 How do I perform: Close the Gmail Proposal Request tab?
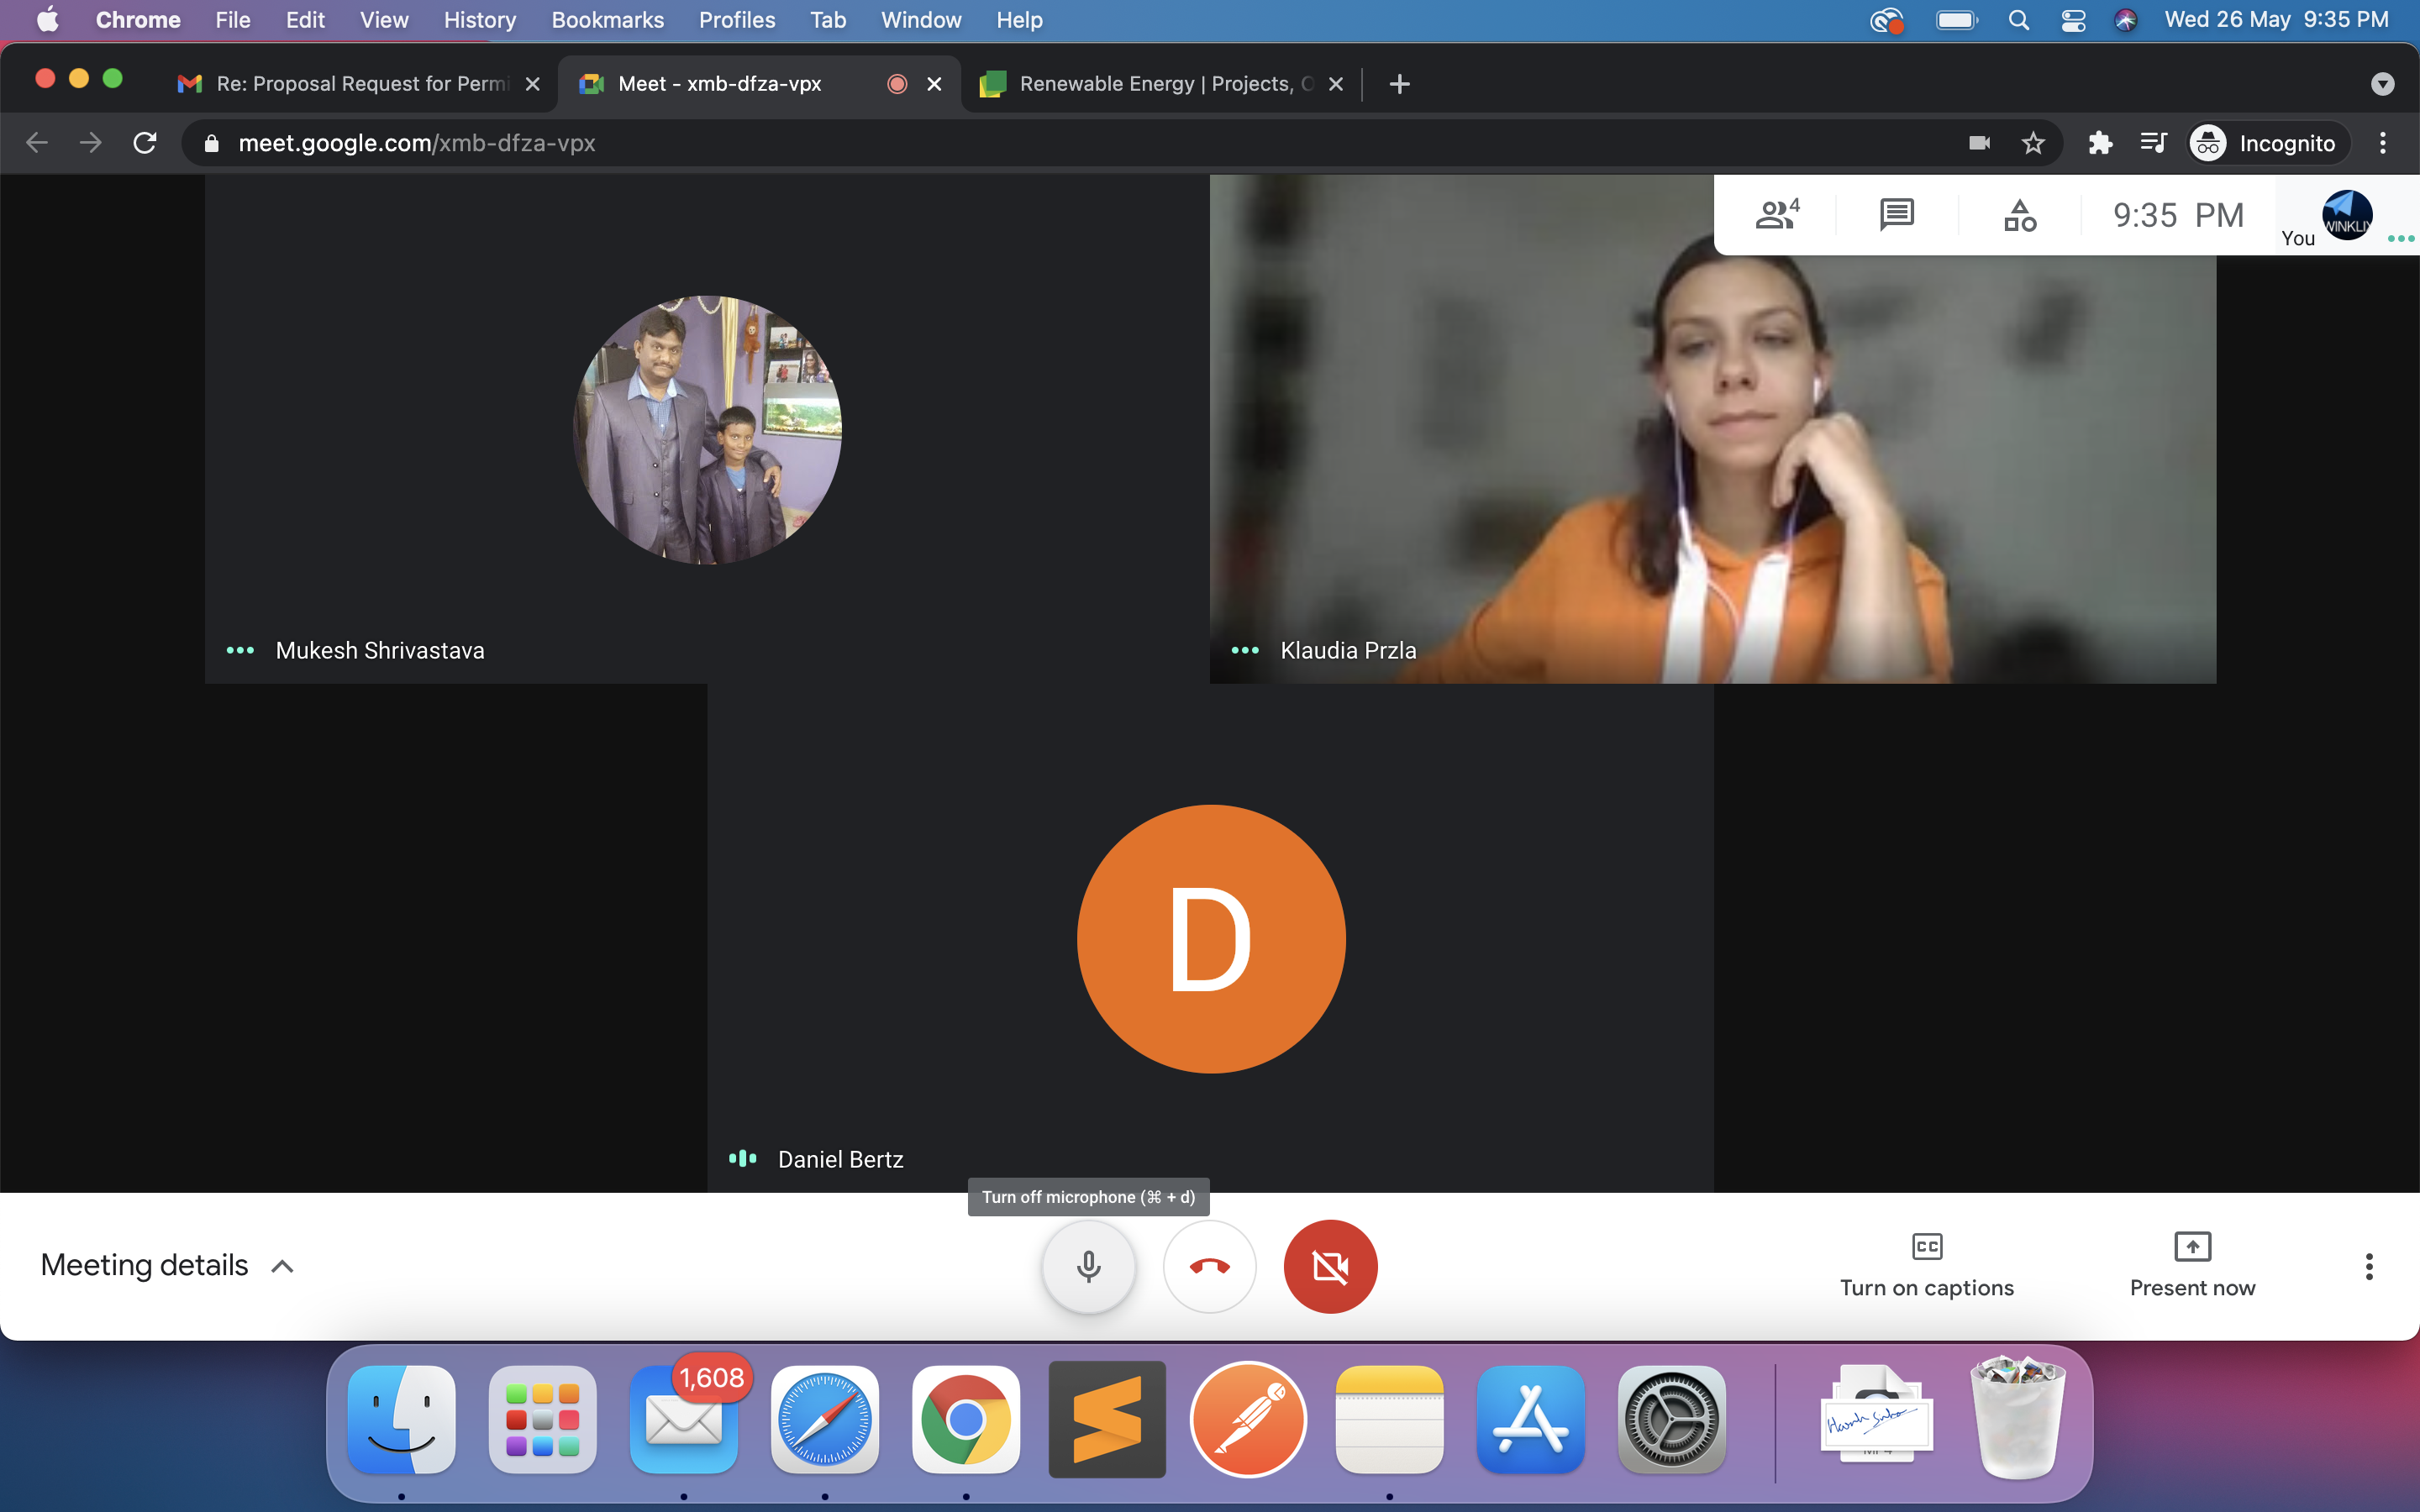[x=533, y=84]
